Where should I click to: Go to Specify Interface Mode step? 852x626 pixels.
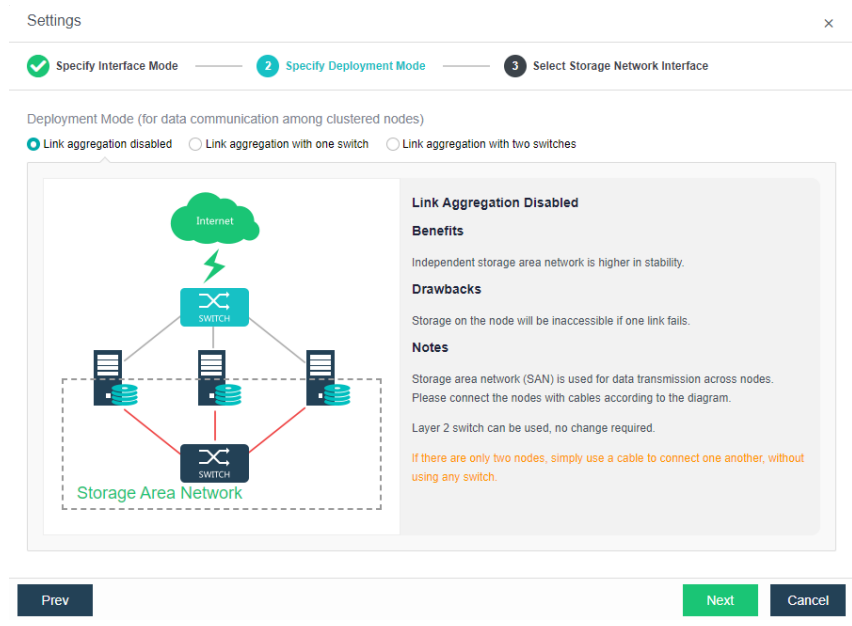pos(117,66)
